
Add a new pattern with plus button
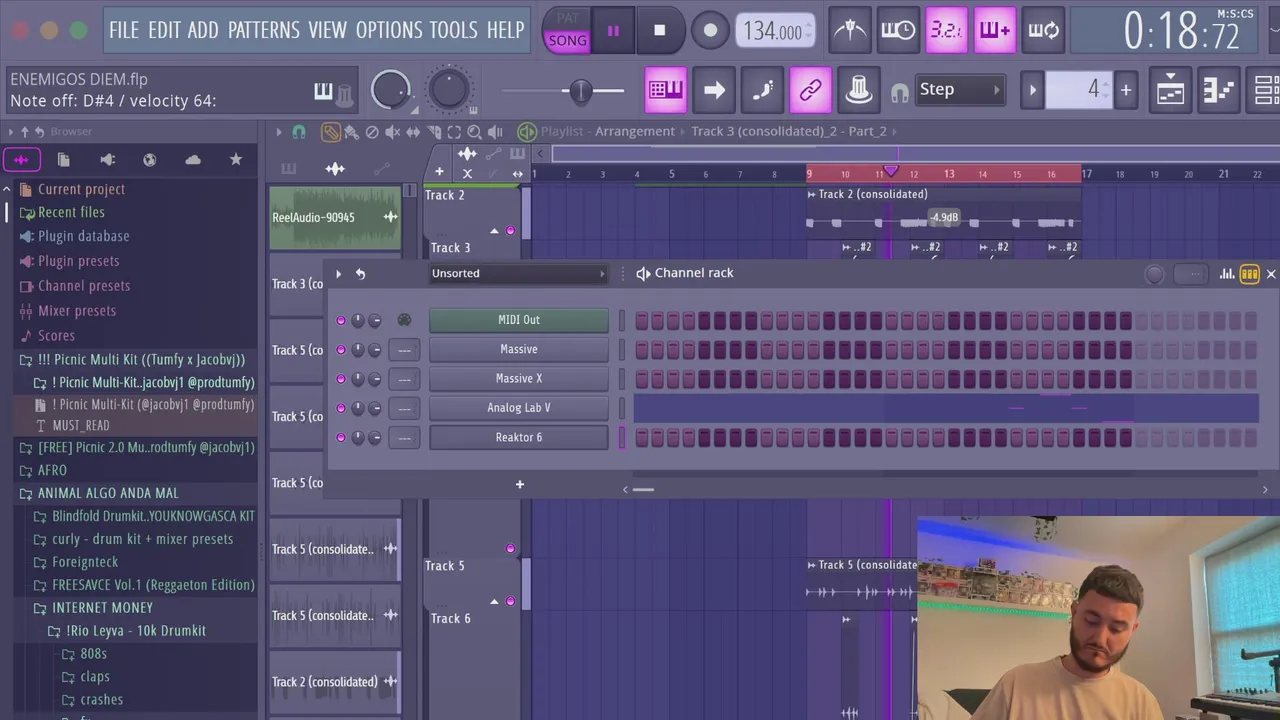coord(1125,90)
